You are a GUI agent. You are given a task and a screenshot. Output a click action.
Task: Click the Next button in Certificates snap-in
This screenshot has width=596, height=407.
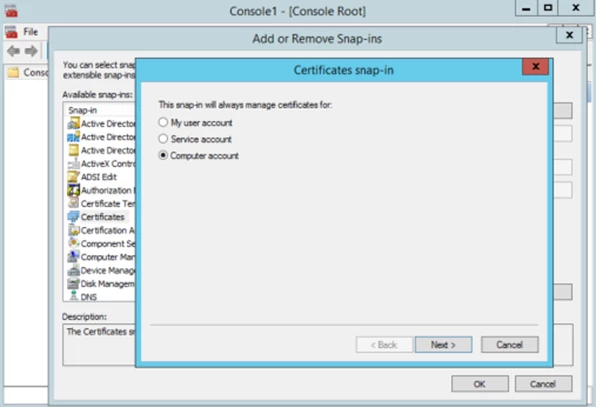coord(443,345)
